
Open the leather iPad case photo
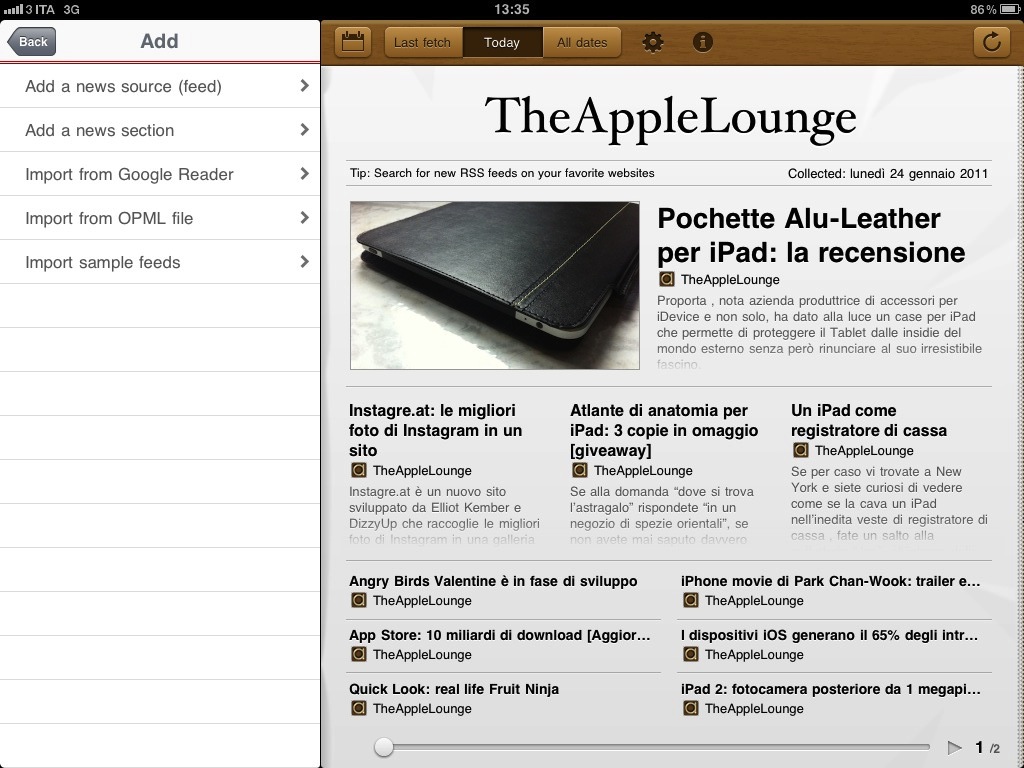pos(494,285)
